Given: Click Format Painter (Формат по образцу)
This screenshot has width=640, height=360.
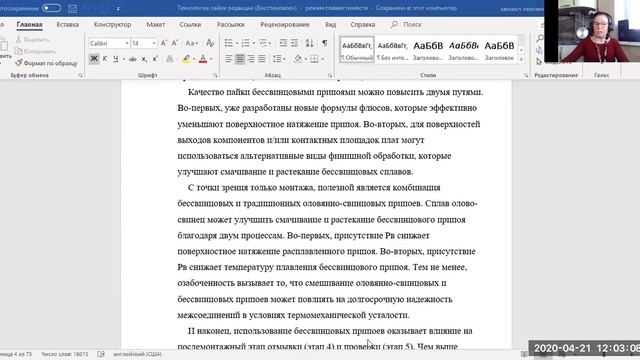Looking at the screenshot, I should [x=46, y=63].
